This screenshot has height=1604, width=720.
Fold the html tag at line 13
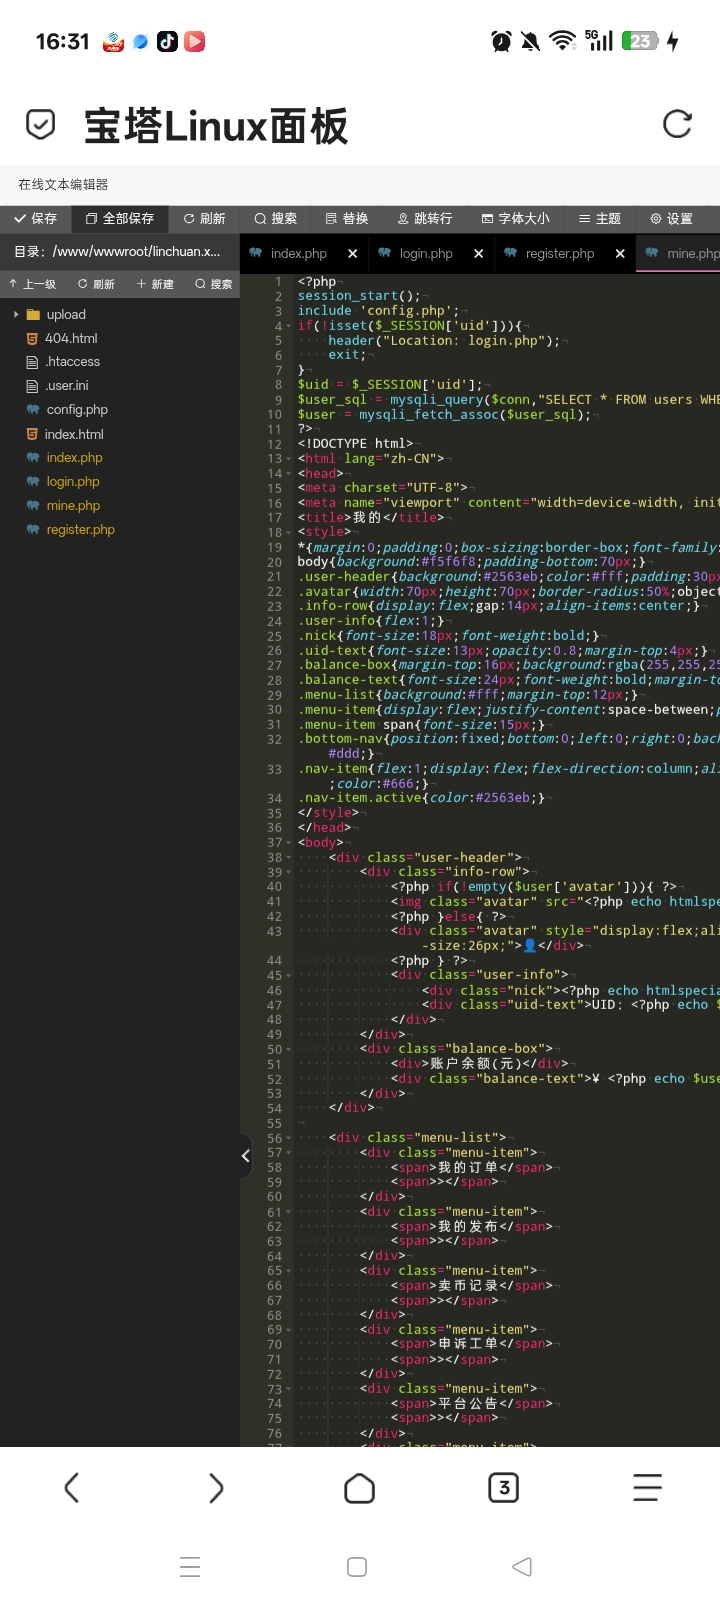(x=289, y=459)
